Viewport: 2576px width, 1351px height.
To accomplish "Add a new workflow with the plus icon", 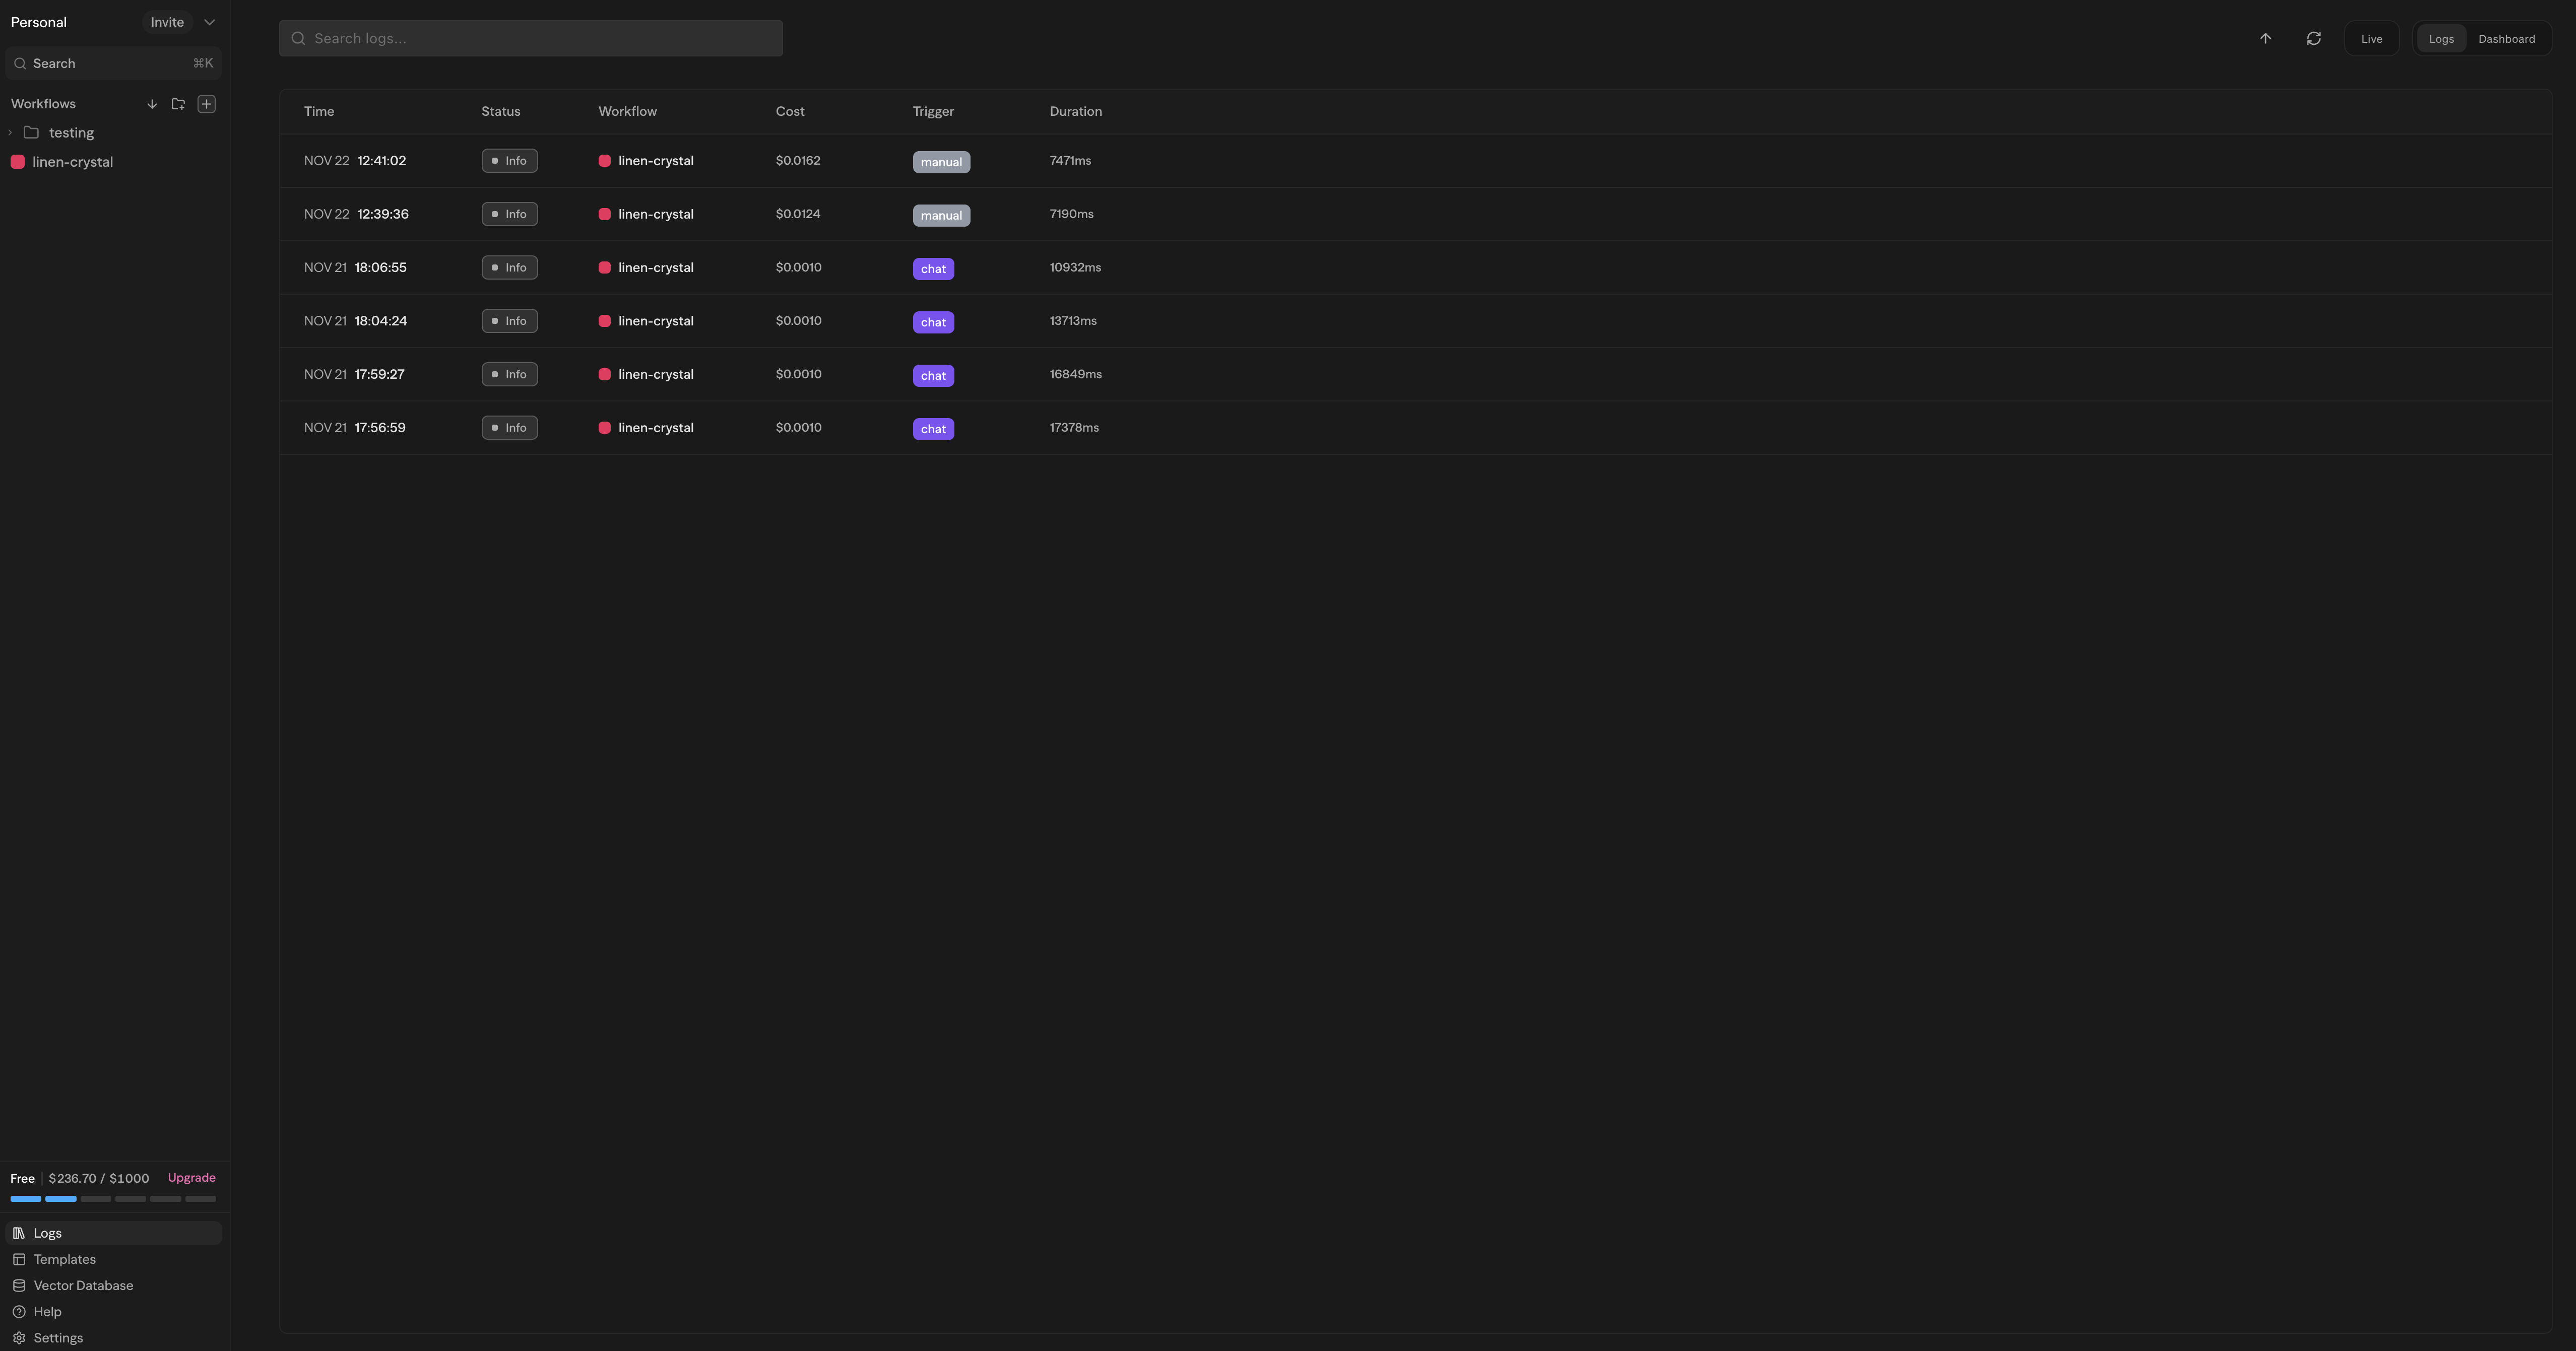I will (x=207, y=104).
